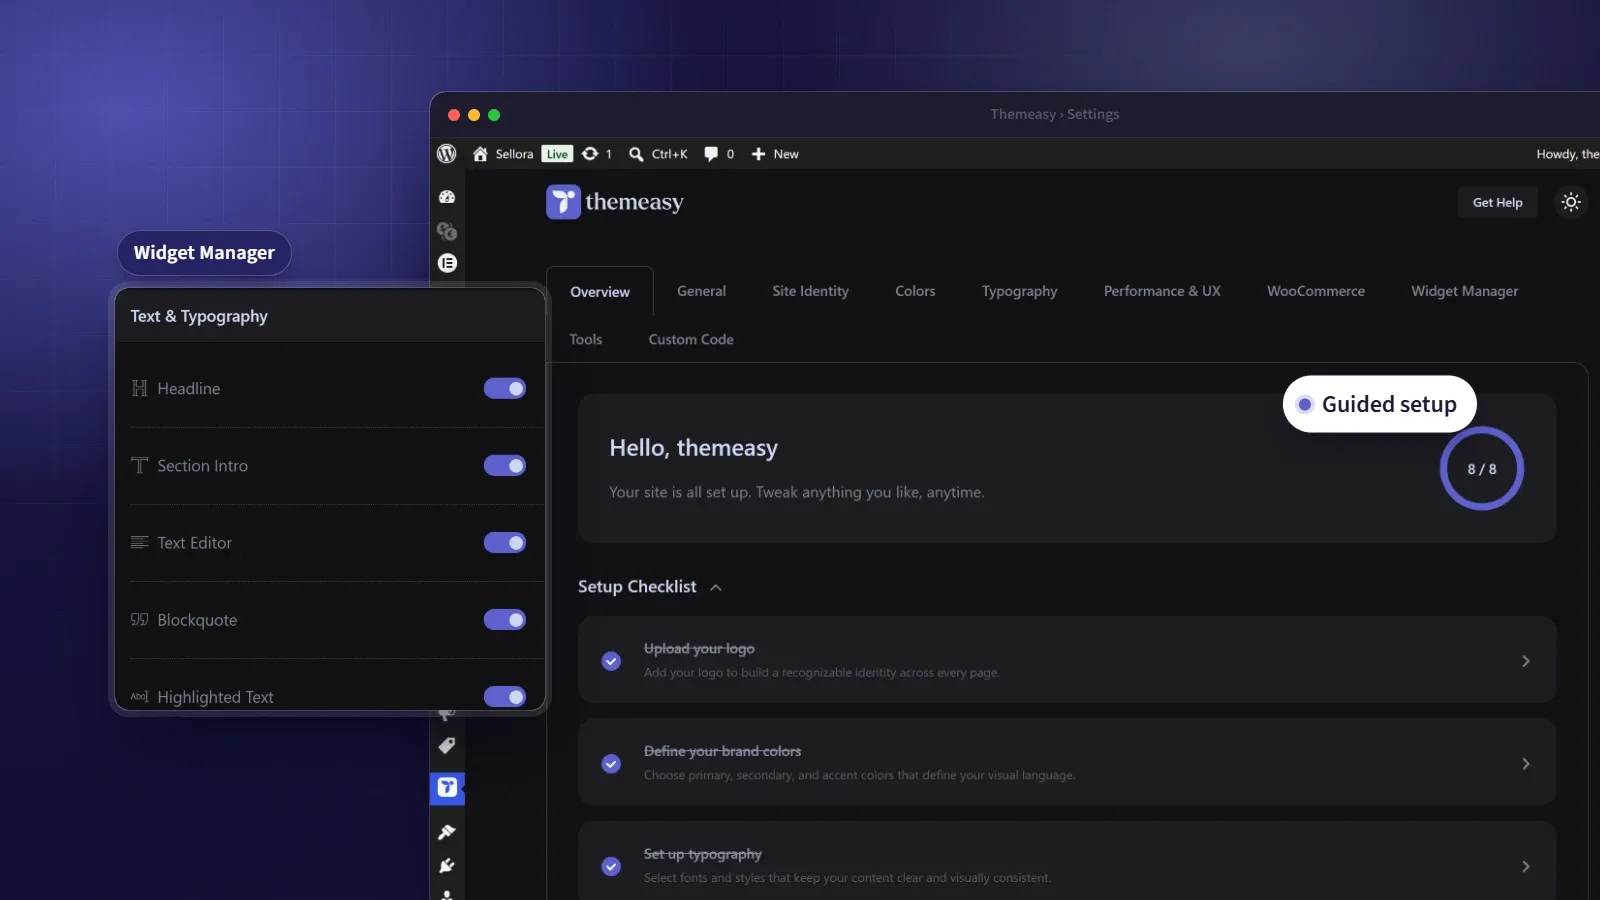Click the WordPress logo in admin bar
Image resolution: width=1600 pixels, height=900 pixels.
tap(447, 154)
